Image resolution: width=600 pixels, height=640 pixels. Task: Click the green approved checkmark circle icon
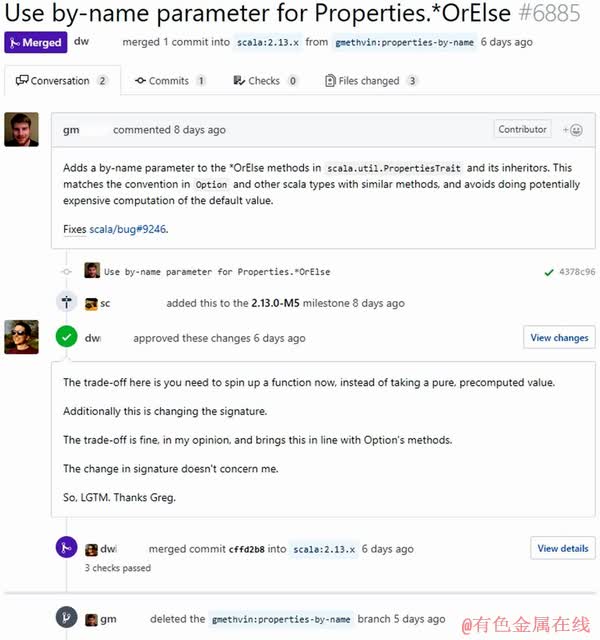point(67,337)
